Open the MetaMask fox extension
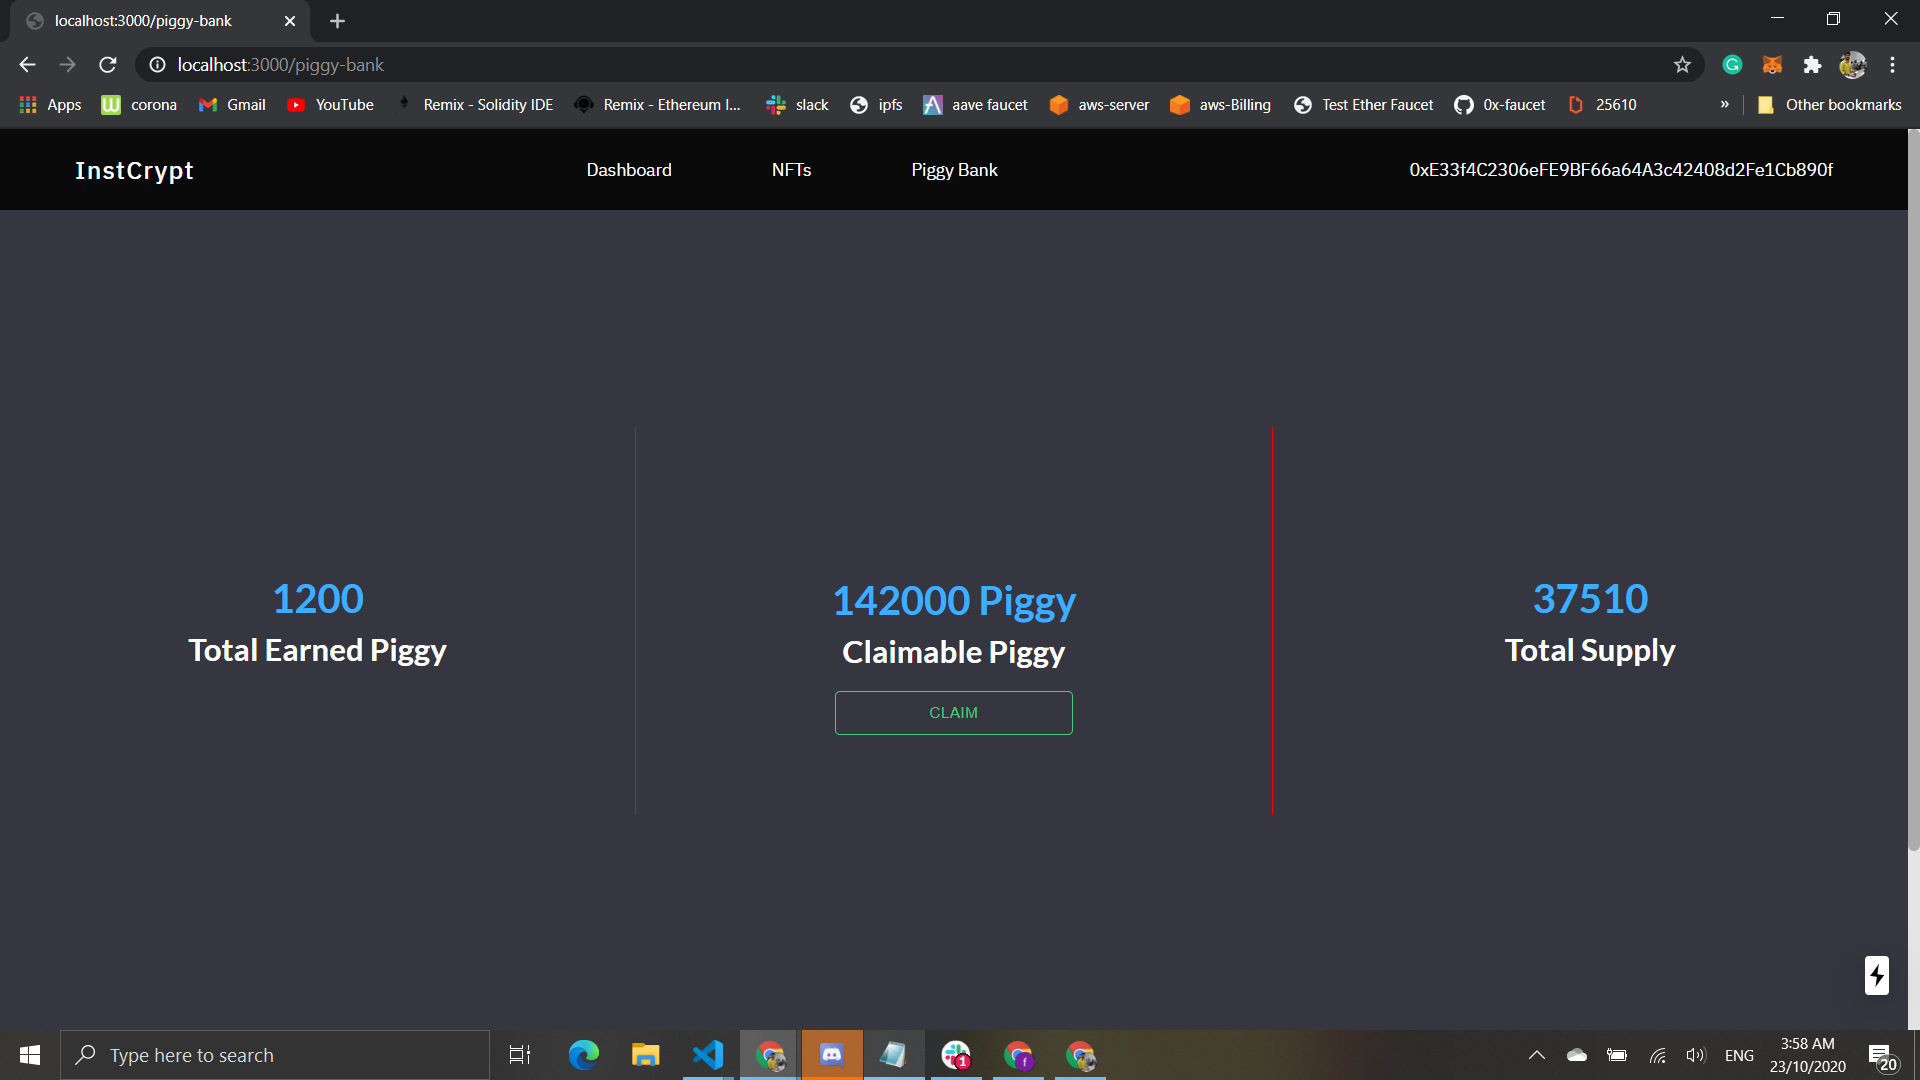The height and width of the screenshot is (1080, 1920). 1772,65
